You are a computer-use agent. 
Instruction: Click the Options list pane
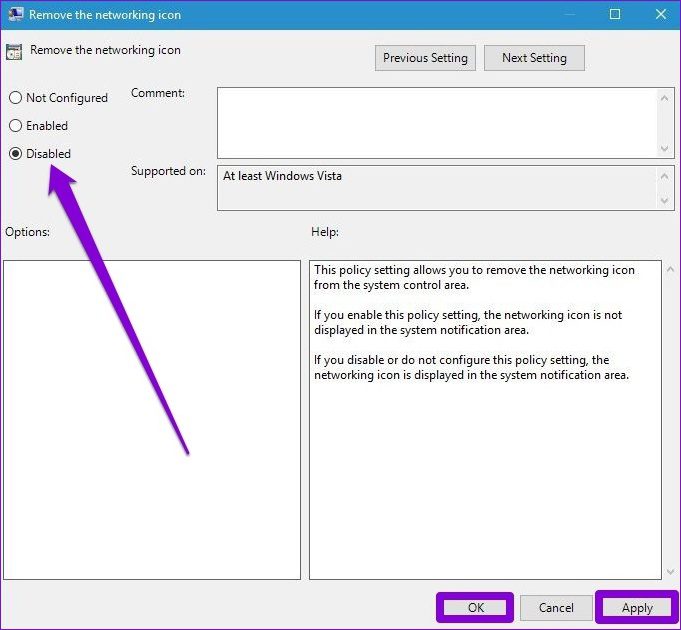[x=152, y=420]
